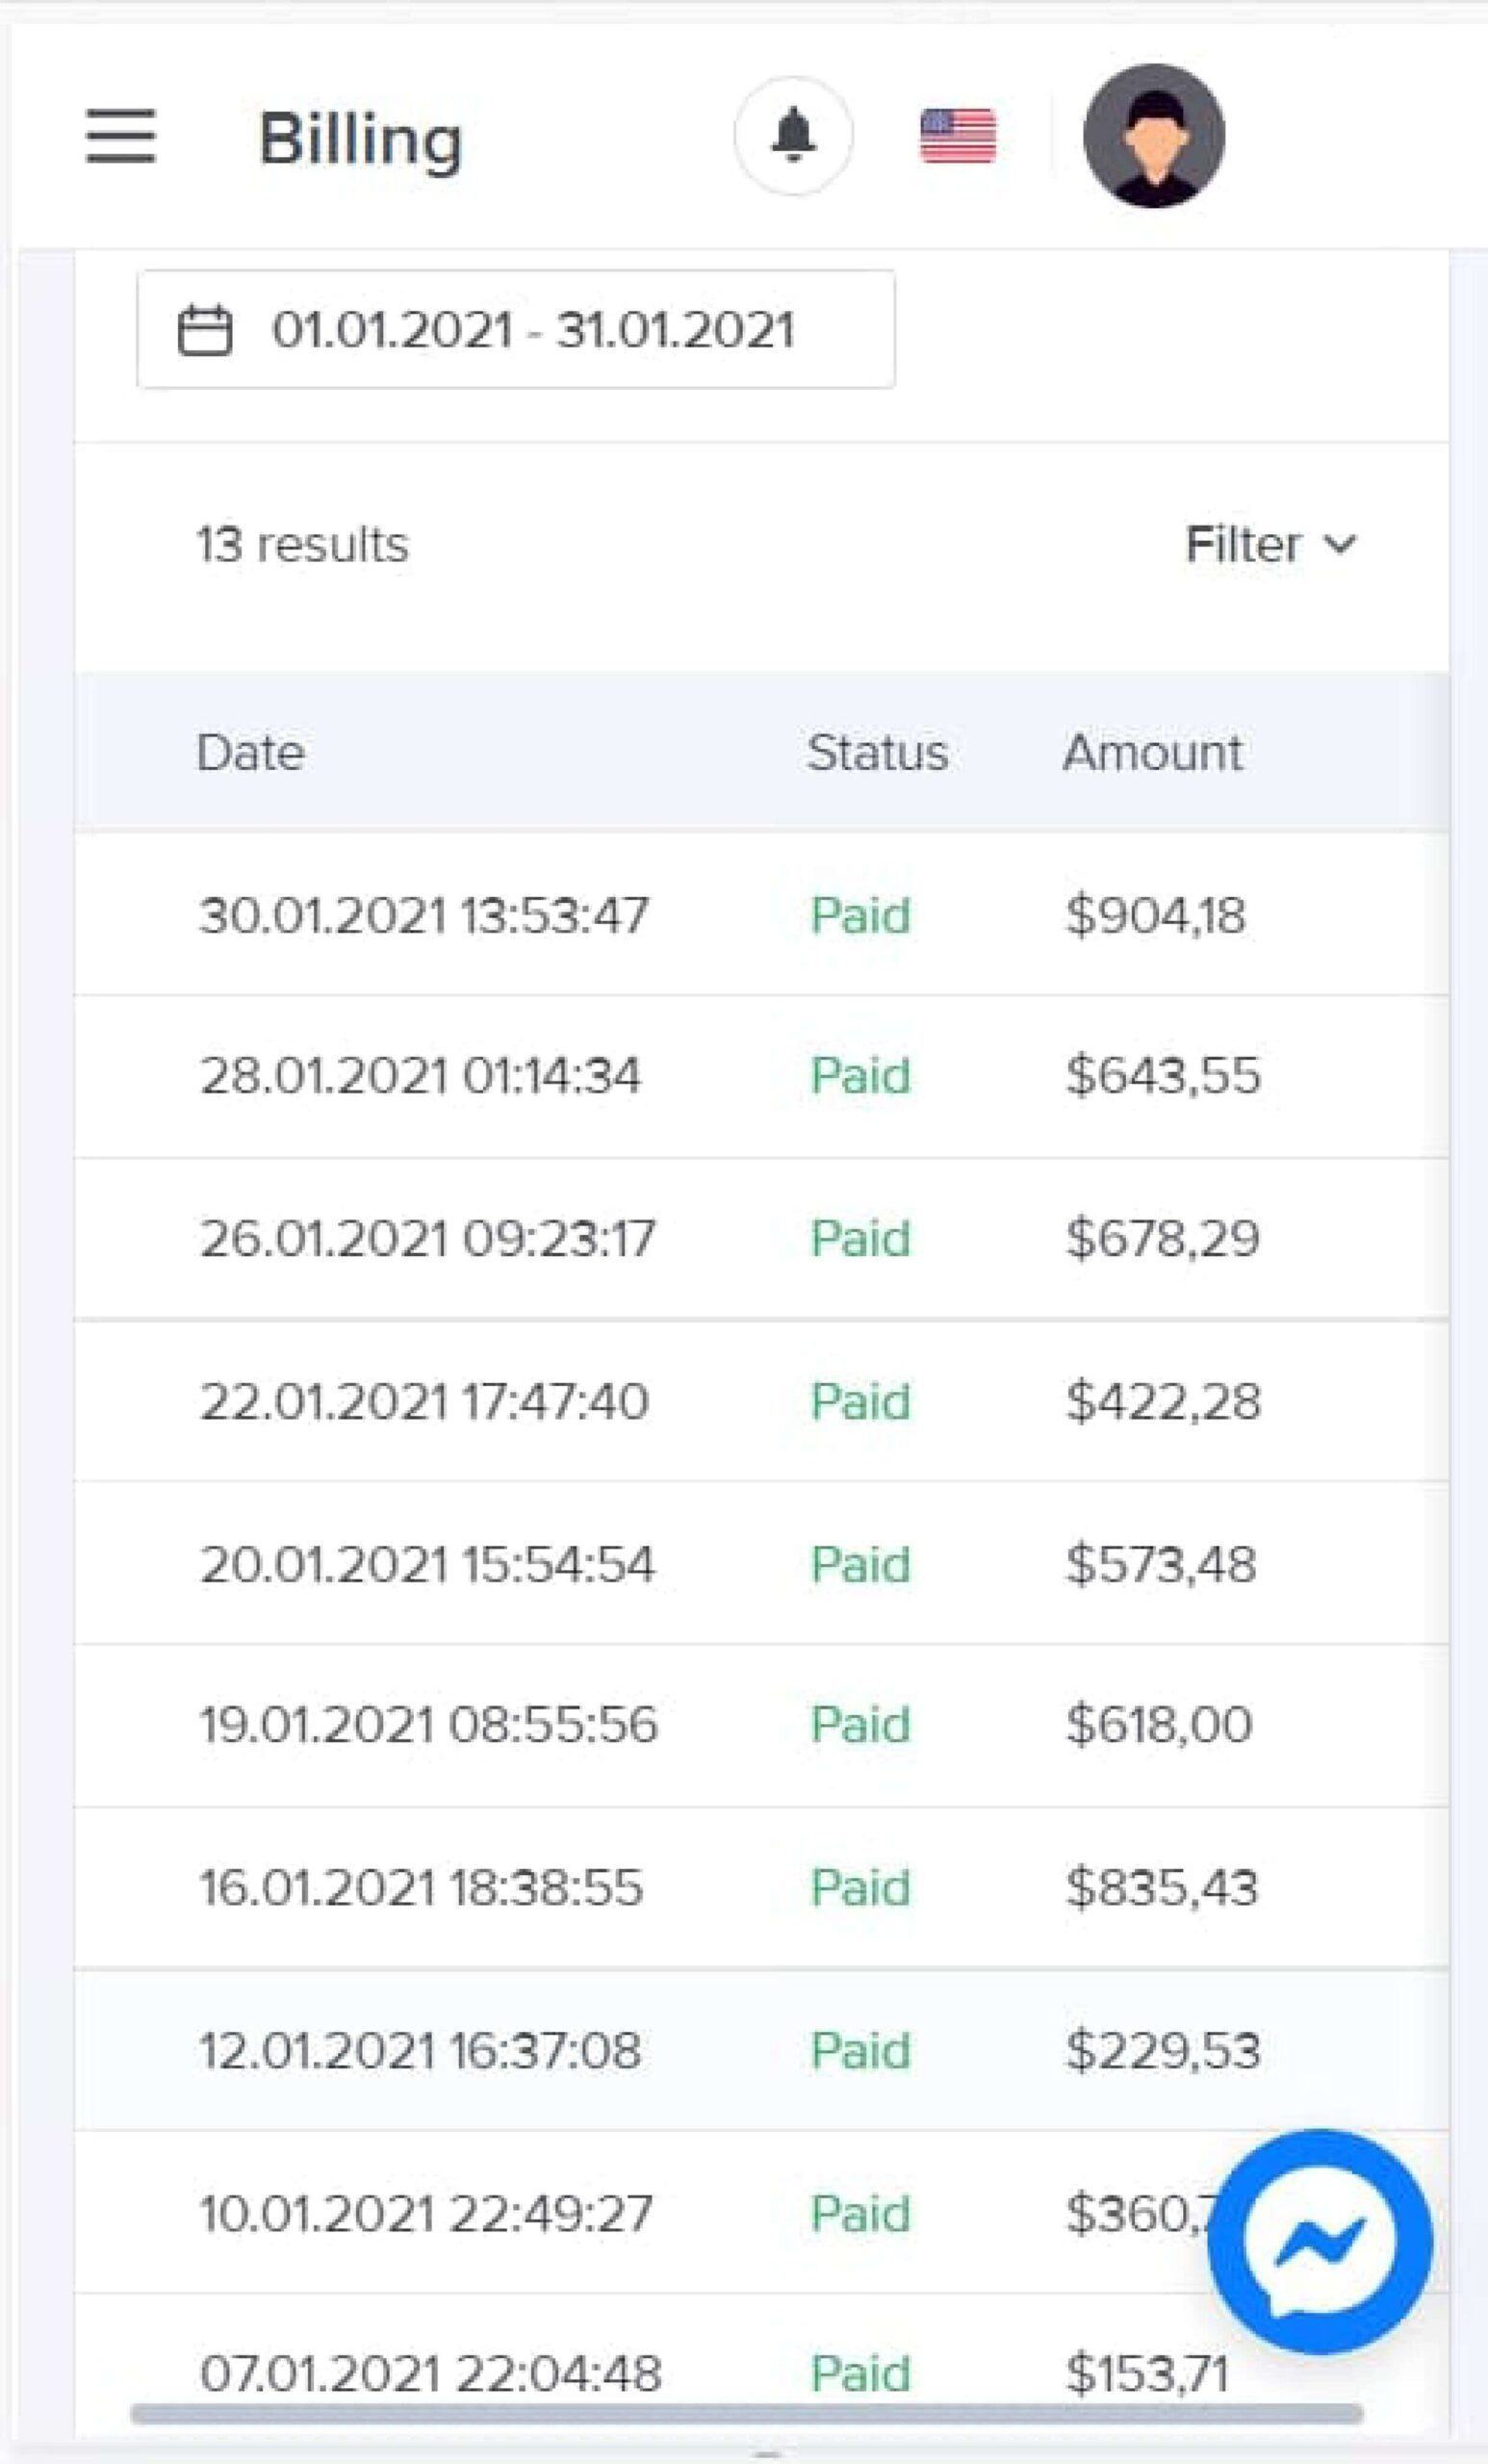Open the Messenger chat bubble

point(1320,2242)
